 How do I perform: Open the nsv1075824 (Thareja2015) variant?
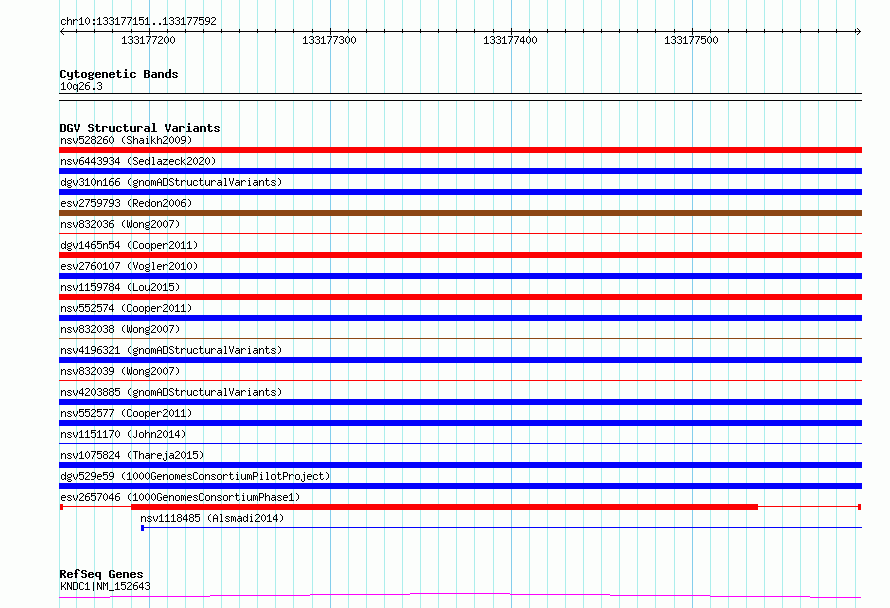click(129, 455)
